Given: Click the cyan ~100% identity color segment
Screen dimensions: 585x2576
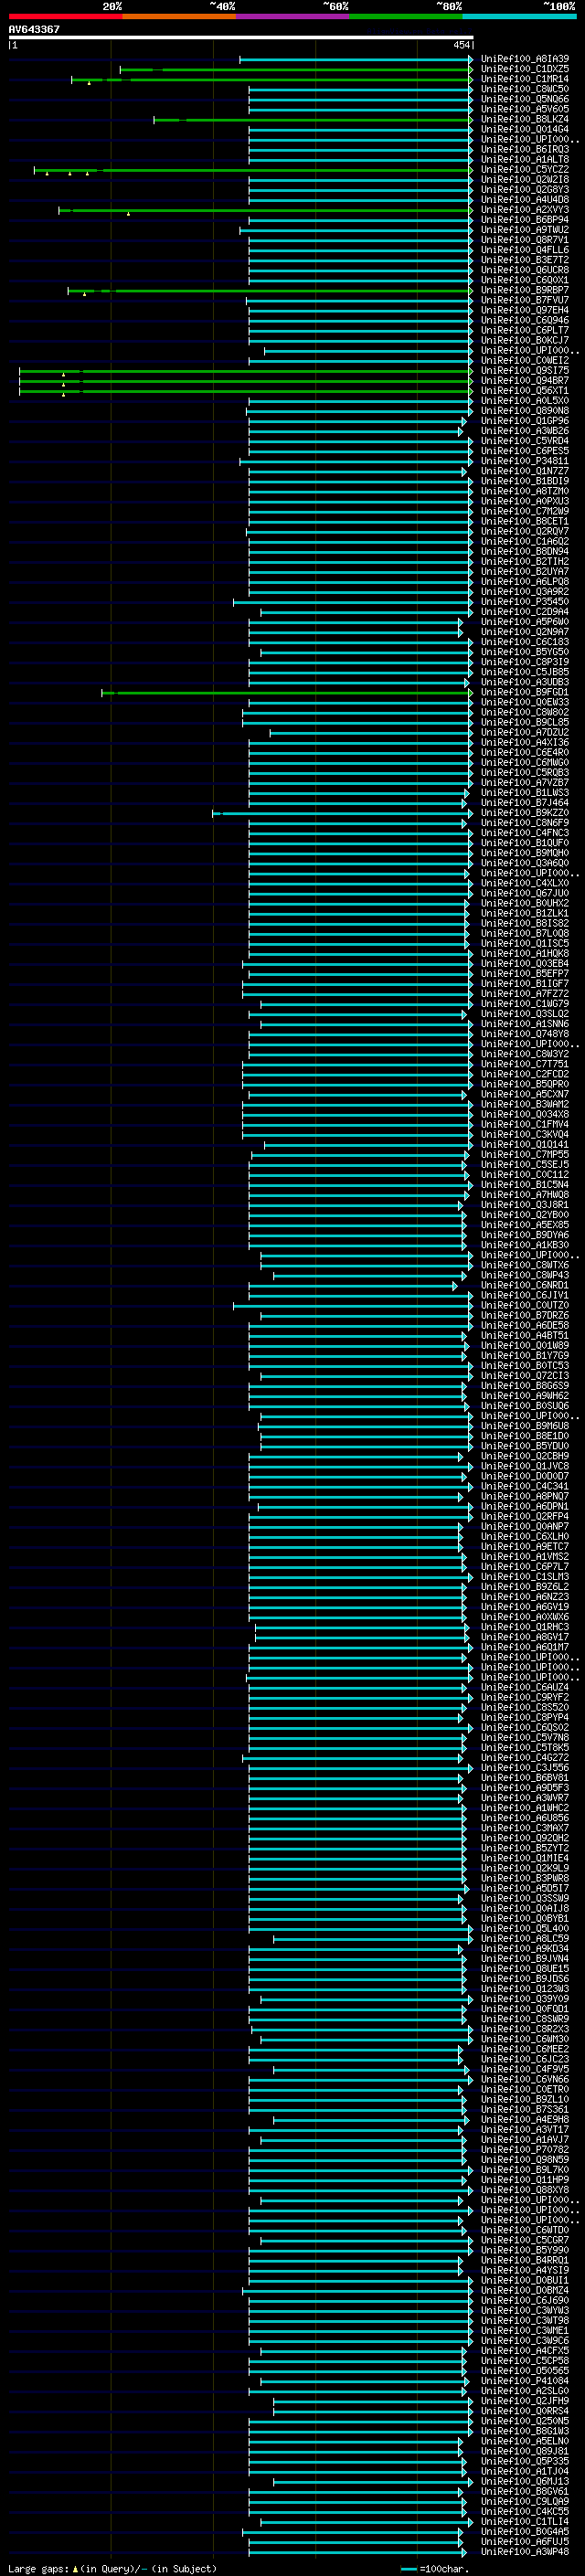Looking at the screenshot, I should (519, 16).
